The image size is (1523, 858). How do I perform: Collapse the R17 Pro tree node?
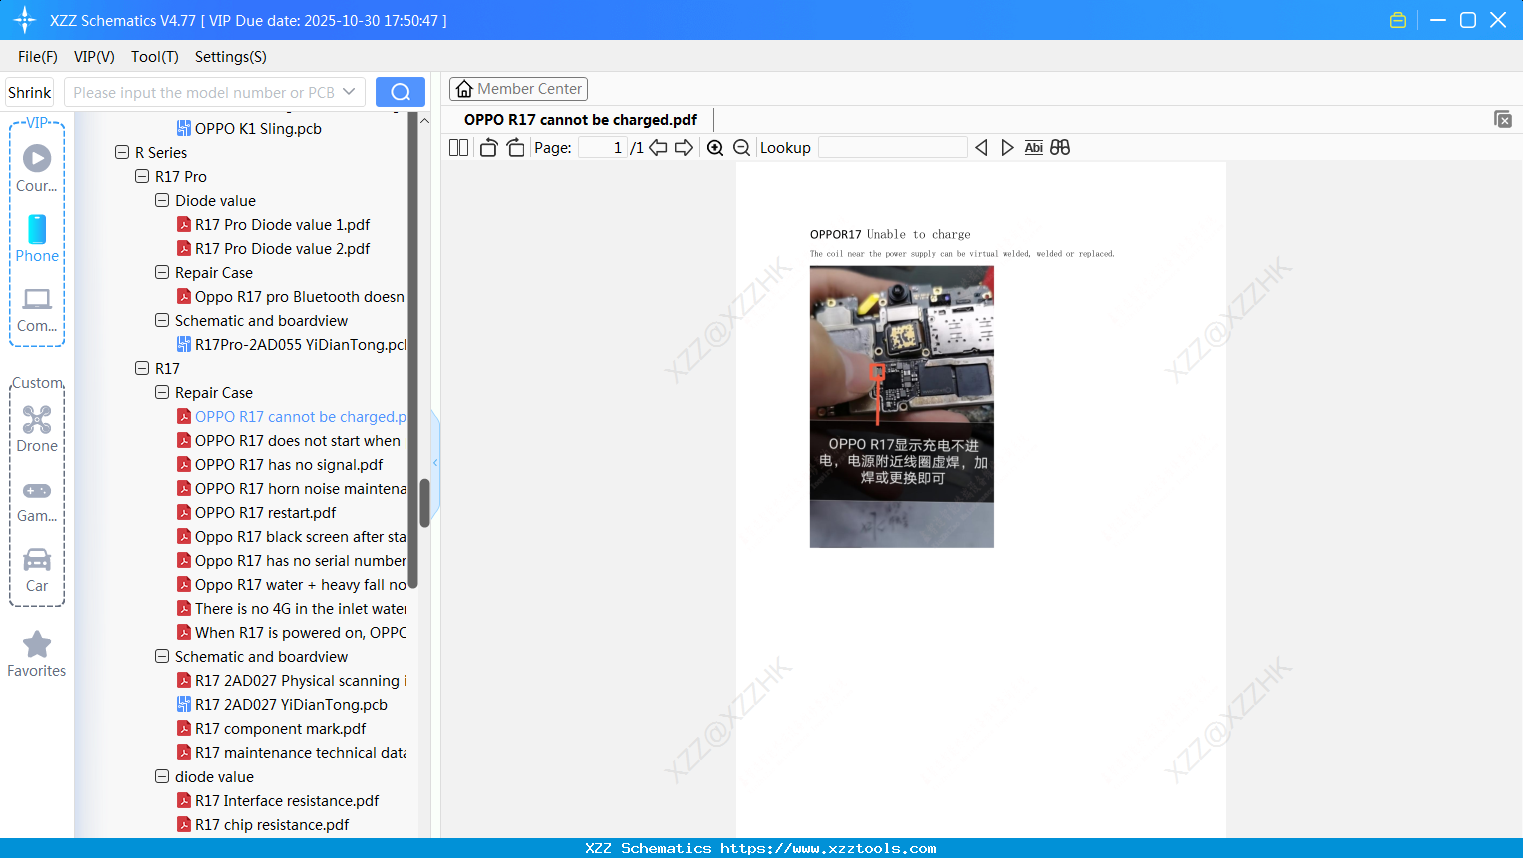tap(142, 177)
